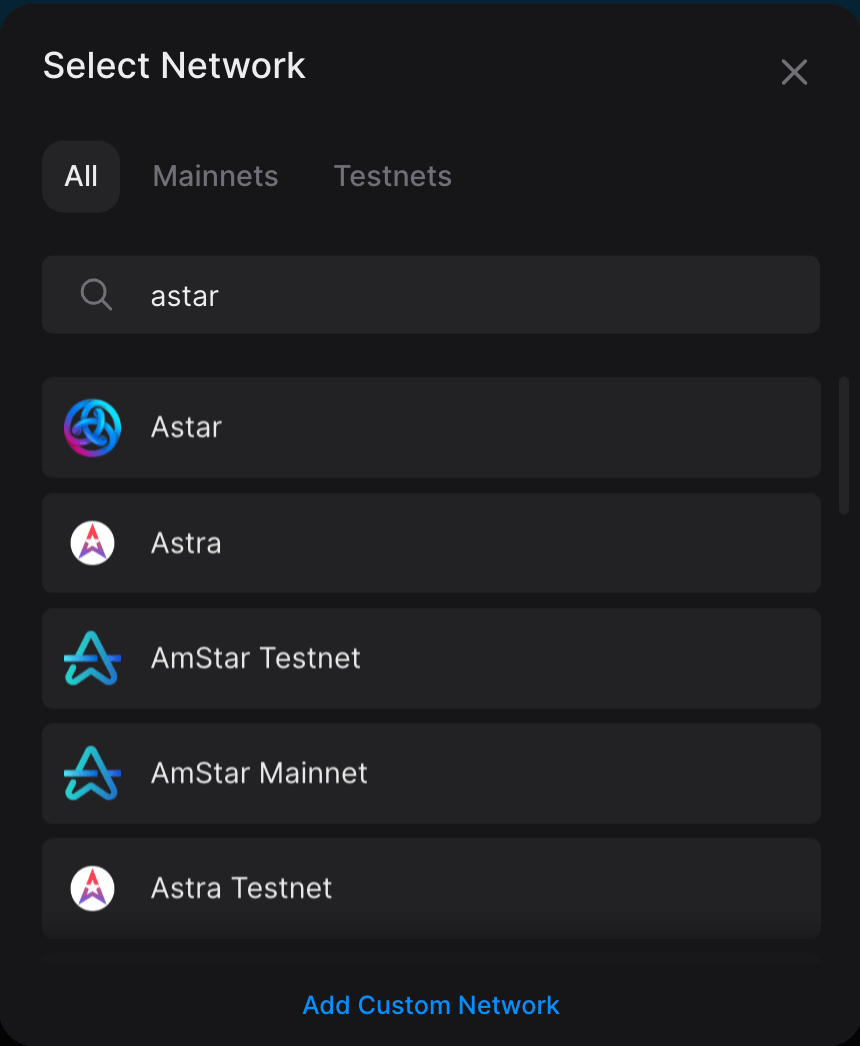Select the AmStar Testnet logo
Image resolution: width=860 pixels, height=1046 pixels.
pyautogui.click(x=92, y=658)
